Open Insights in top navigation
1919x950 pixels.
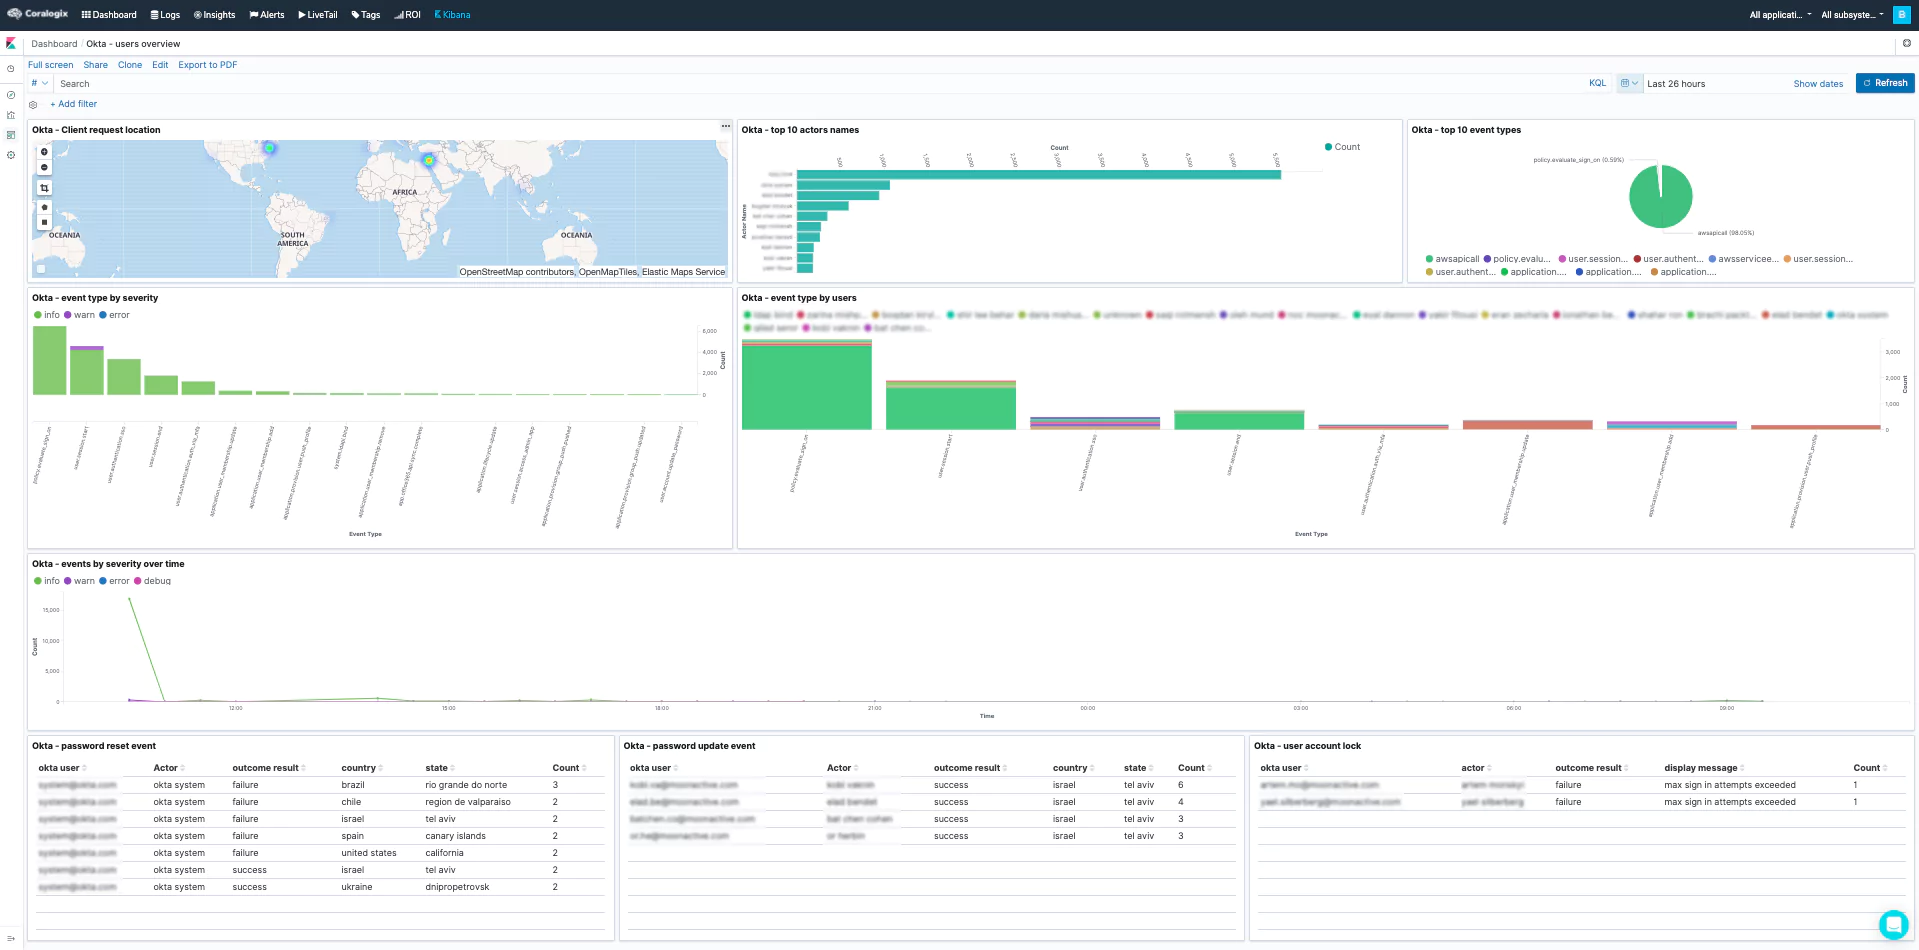point(214,15)
